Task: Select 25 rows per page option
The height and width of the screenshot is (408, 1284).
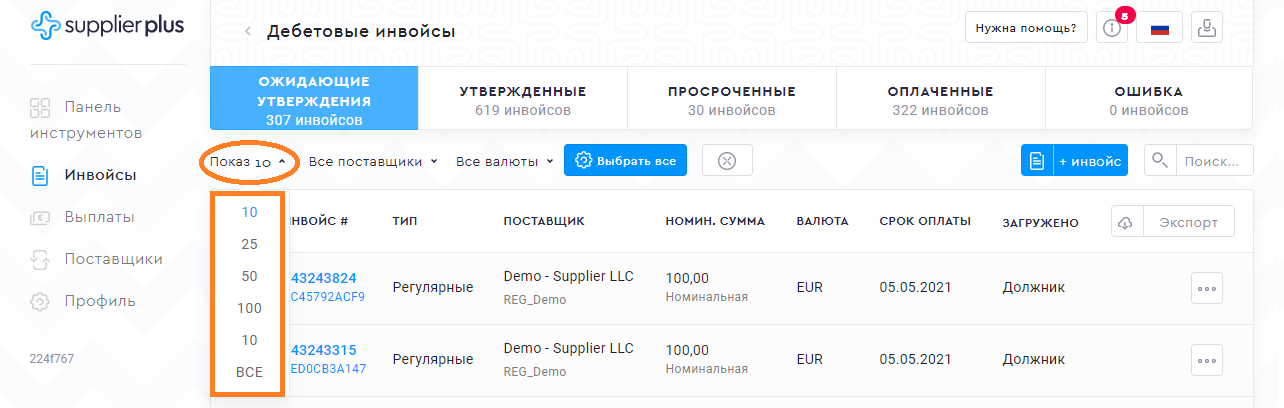Action: coord(249,244)
